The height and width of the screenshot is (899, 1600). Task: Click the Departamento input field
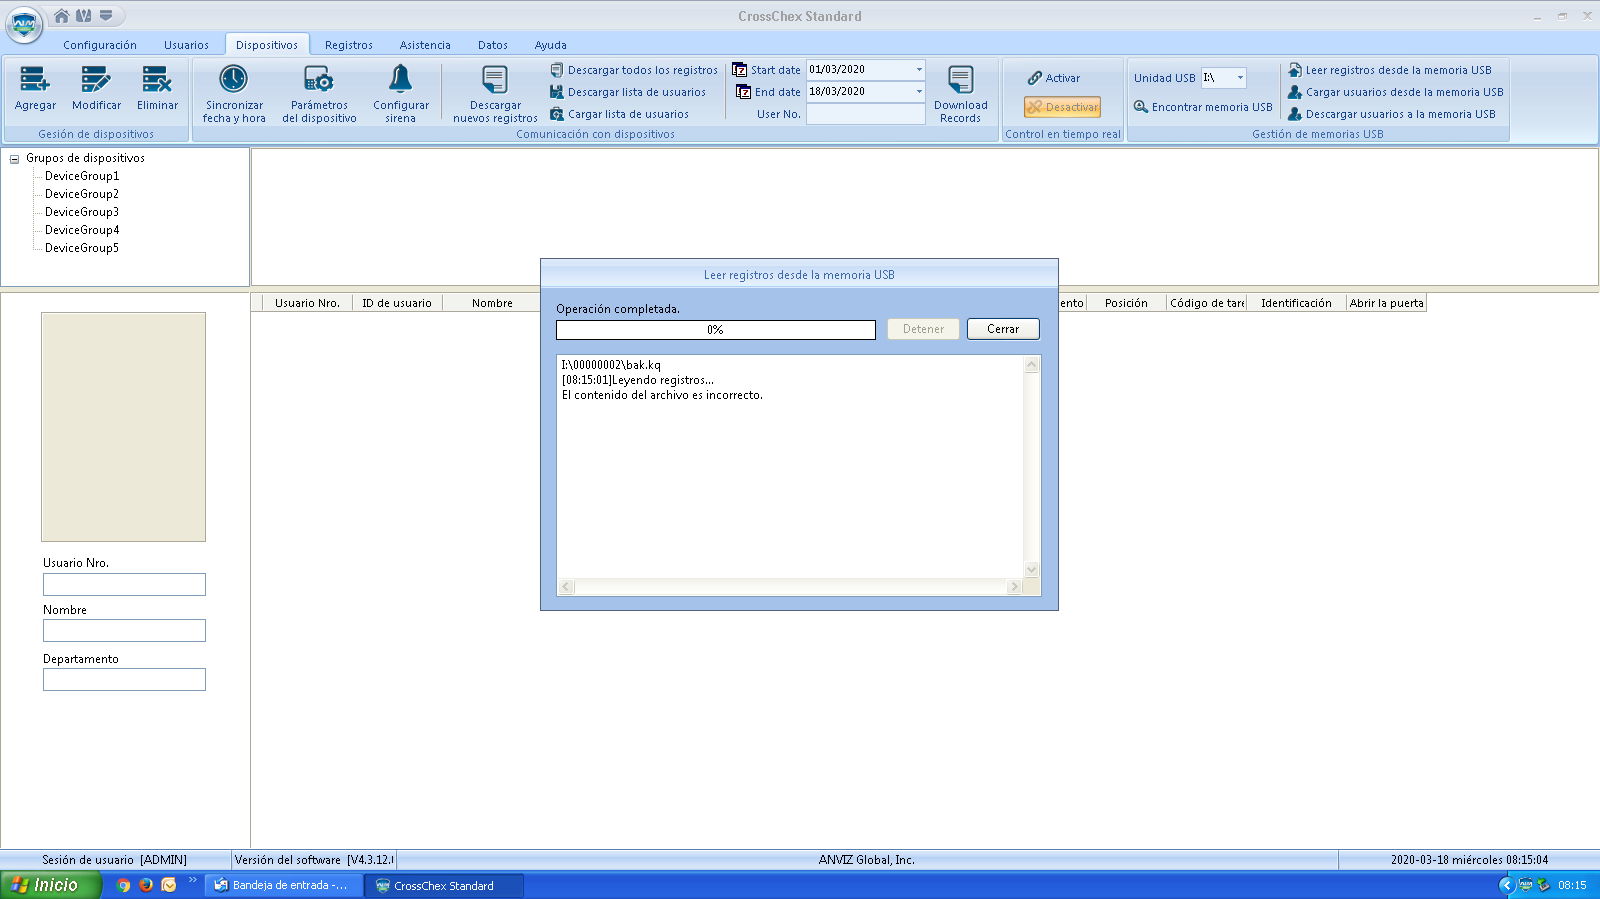click(124, 680)
